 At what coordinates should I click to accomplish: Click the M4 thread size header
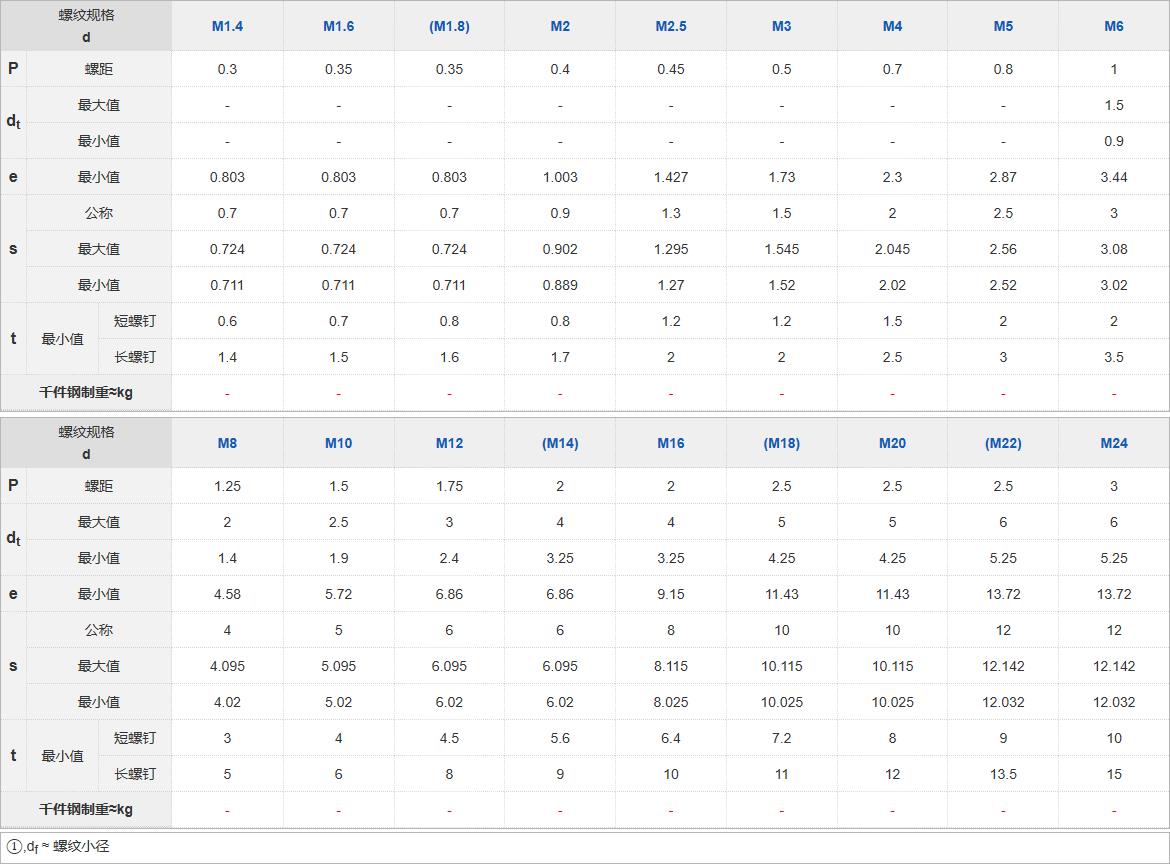coord(892,26)
